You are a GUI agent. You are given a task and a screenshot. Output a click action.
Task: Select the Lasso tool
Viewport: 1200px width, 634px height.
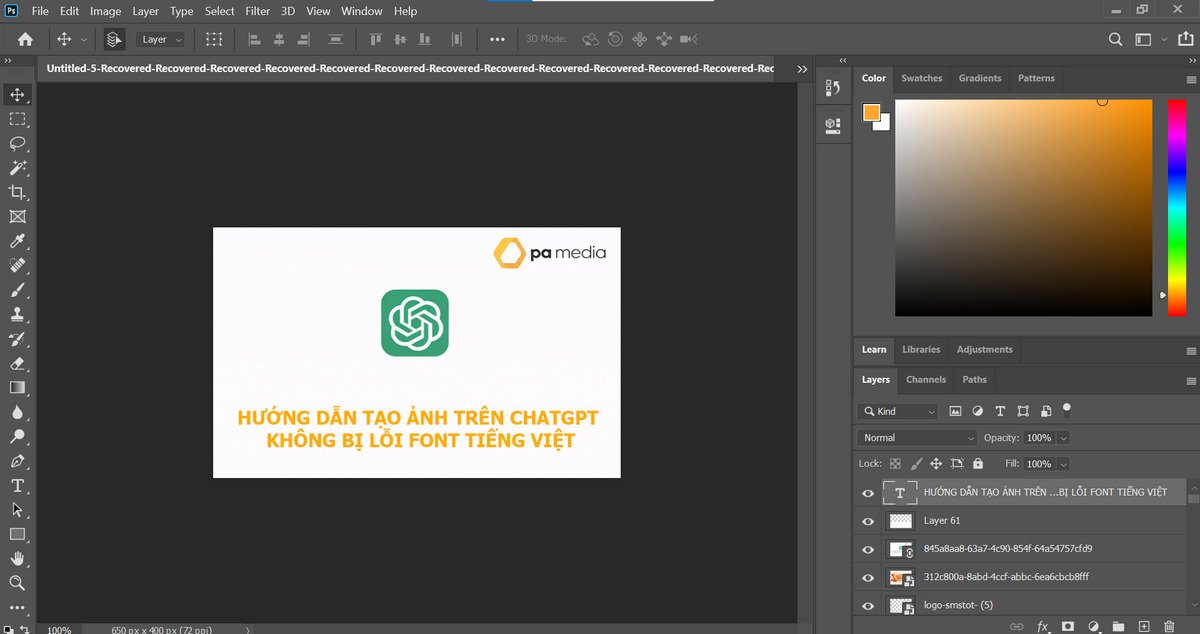[x=17, y=143]
